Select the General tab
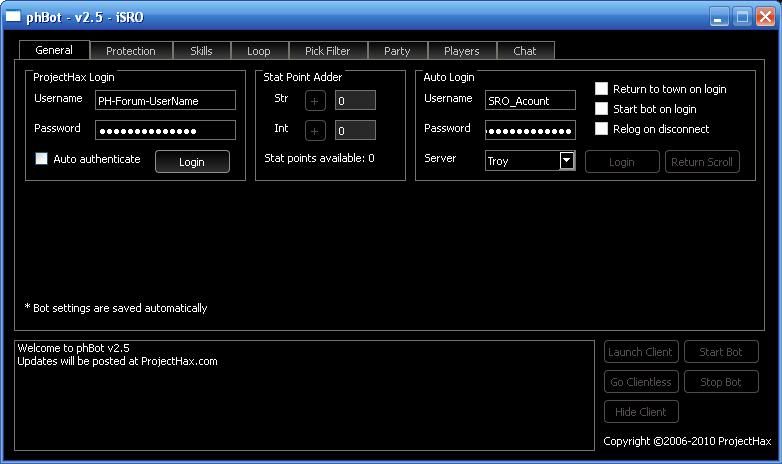Viewport: 782px width, 464px height. pos(54,50)
